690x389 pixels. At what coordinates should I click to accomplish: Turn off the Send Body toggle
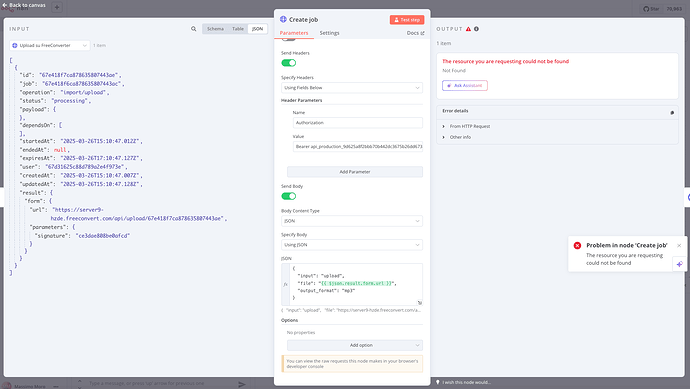click(289, 196)
